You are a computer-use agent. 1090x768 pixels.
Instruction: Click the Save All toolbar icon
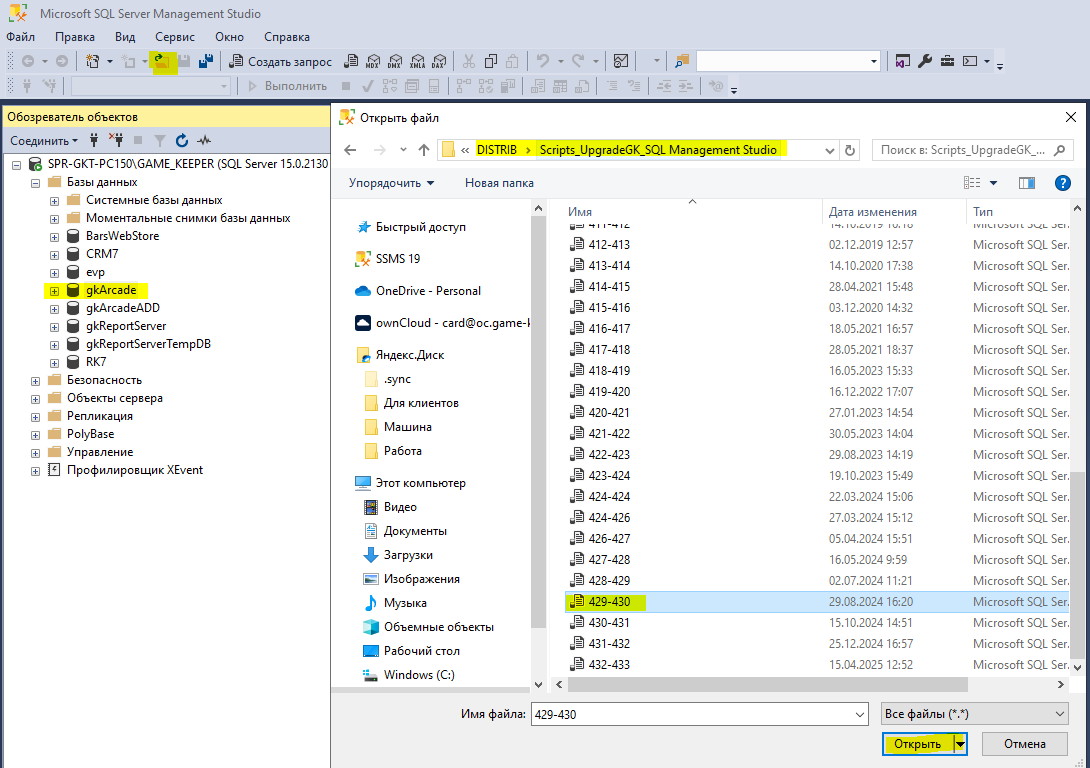206,61
